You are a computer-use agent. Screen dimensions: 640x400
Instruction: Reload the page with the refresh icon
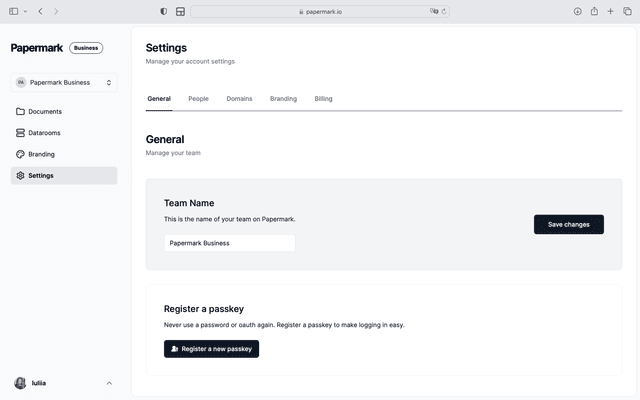(x=444, y=11)
